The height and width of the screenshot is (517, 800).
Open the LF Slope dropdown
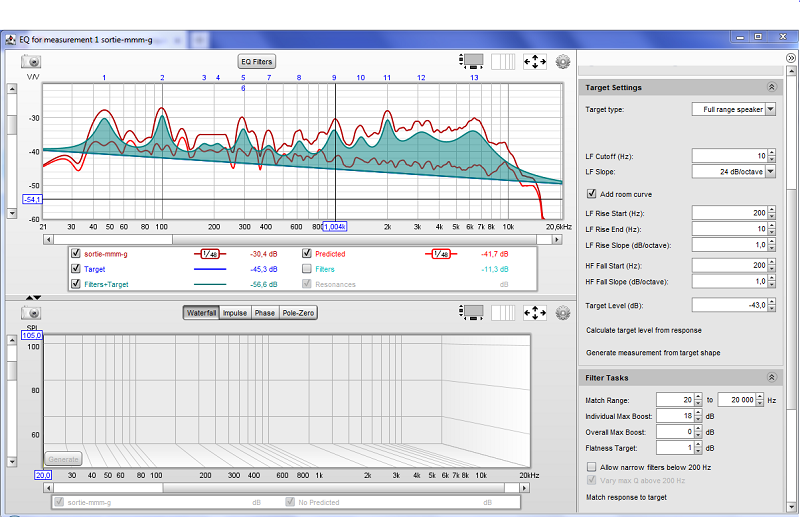[770, 171]
